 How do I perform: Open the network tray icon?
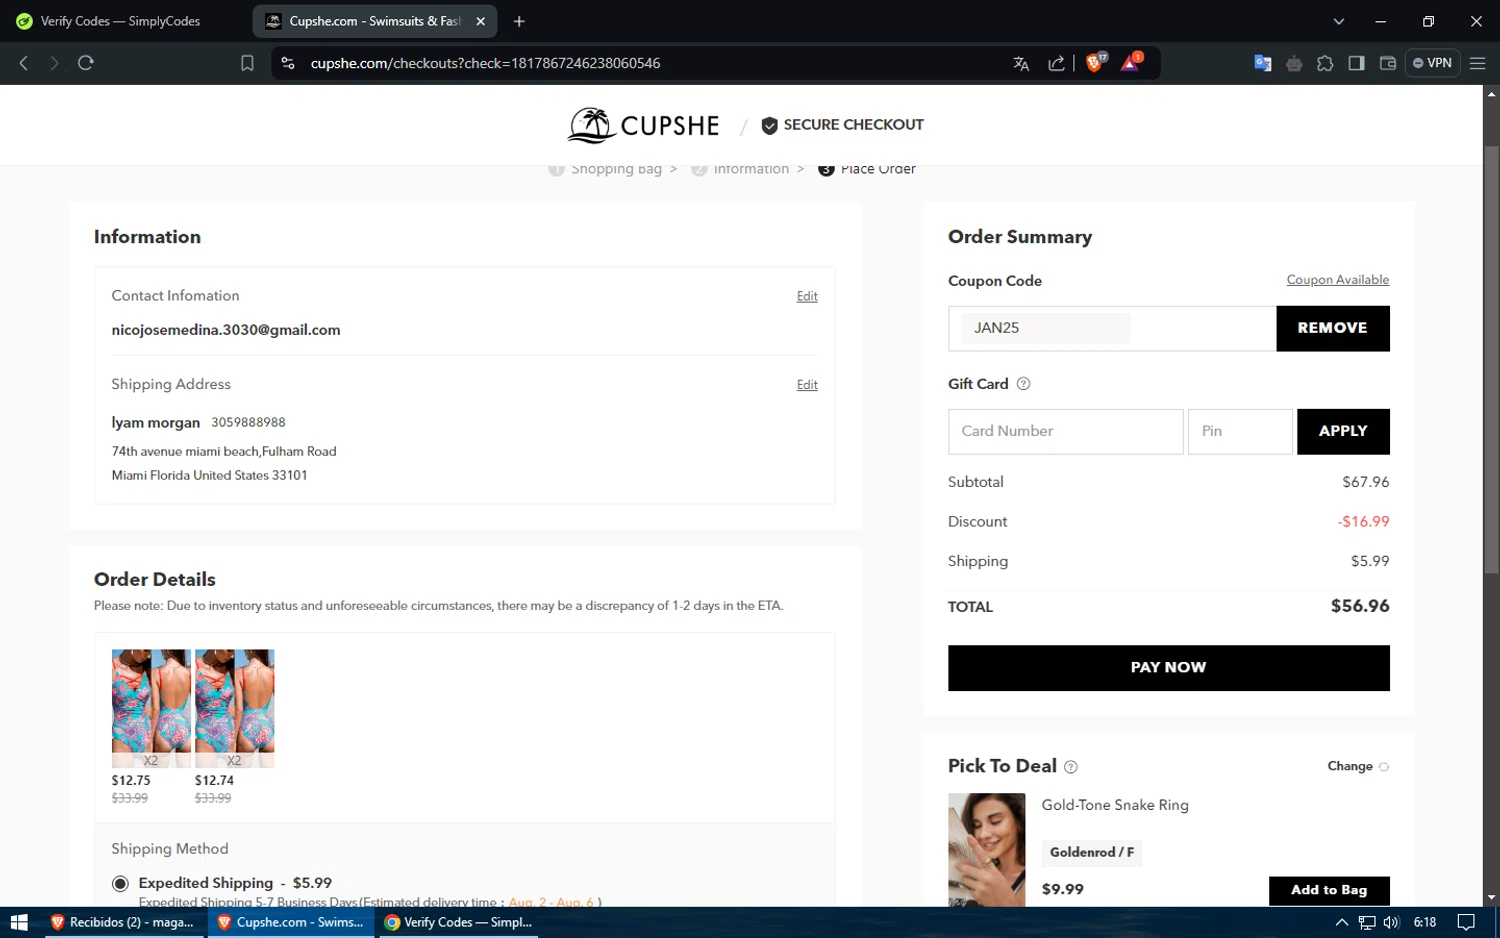[1366, 922]
